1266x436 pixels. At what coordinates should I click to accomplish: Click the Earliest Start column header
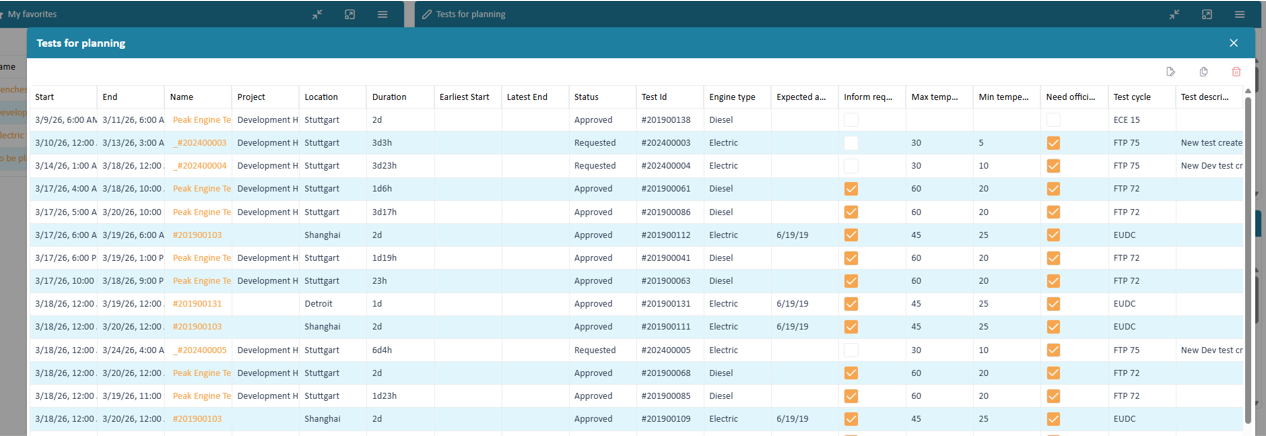click(x=468, y=97)
